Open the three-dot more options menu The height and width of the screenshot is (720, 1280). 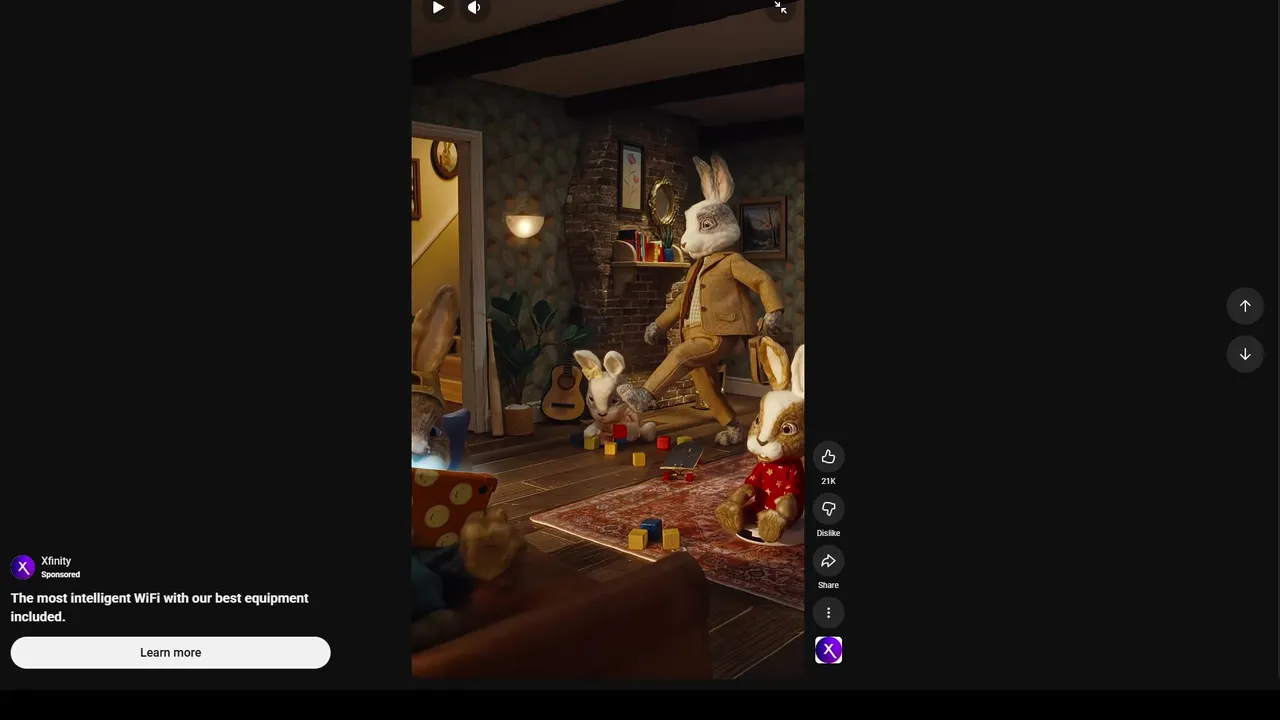(x=828, y=613)
